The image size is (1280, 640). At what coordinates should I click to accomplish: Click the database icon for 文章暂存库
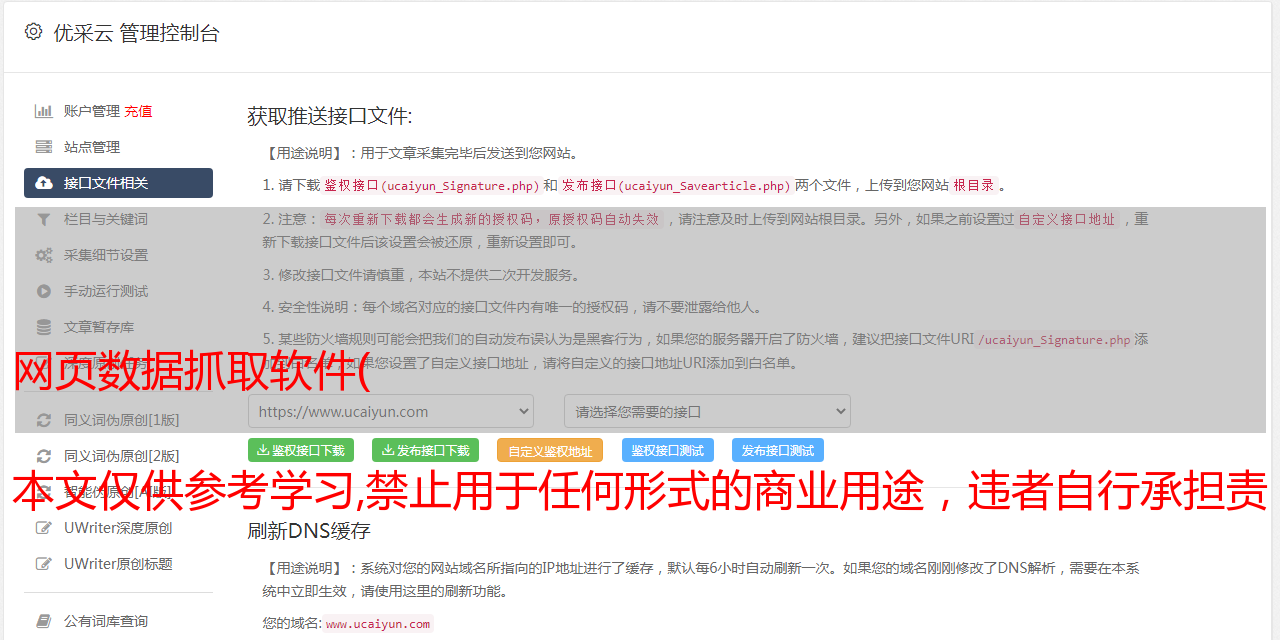click(x=44, y=327)
